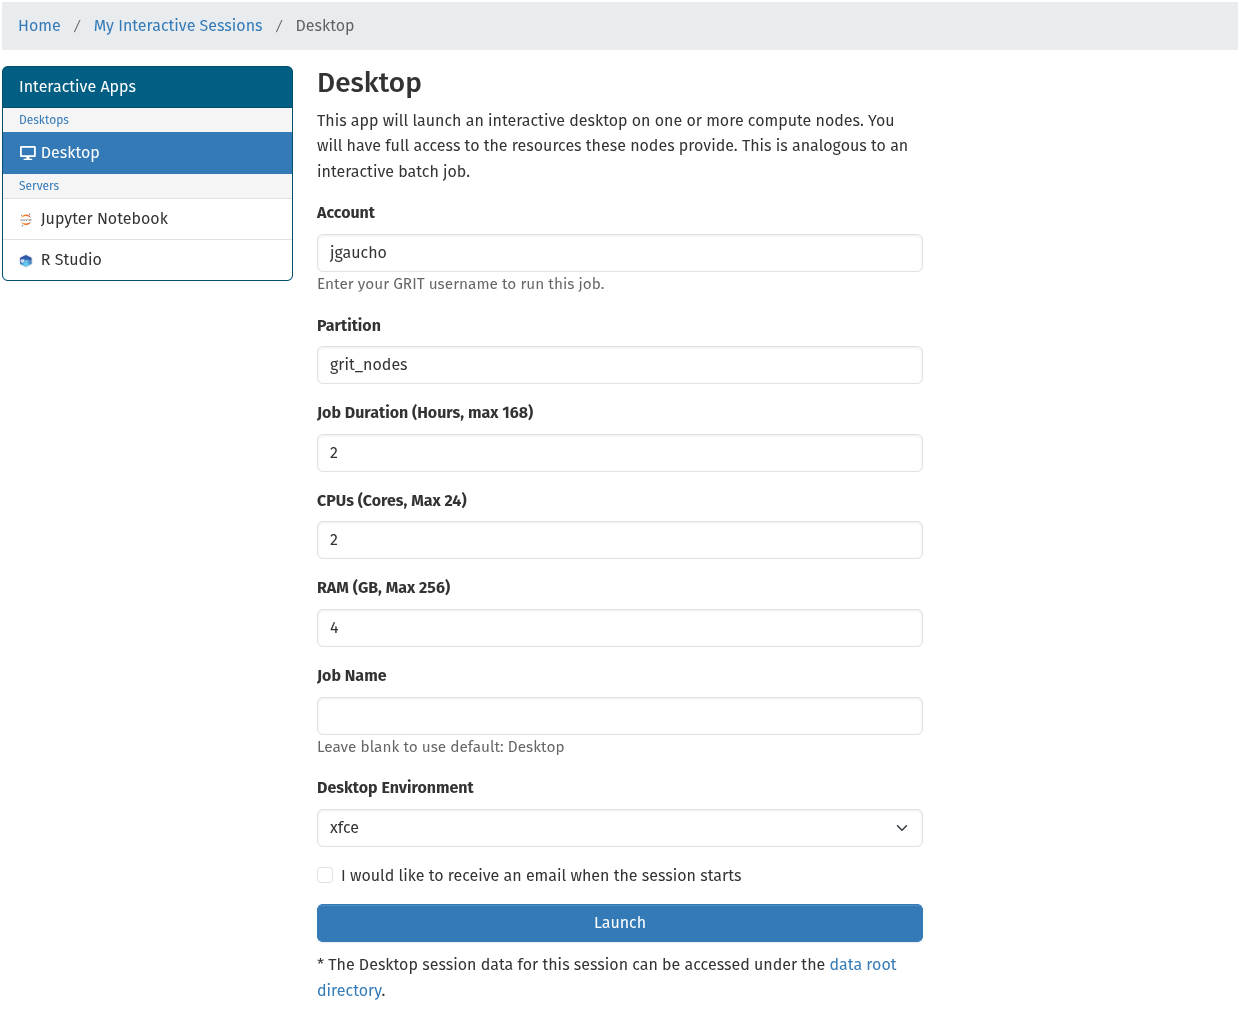Select the Desktop sidebar item
Screen dimensions: 1238x1011
pyautogui.click(x=70, y=153)
